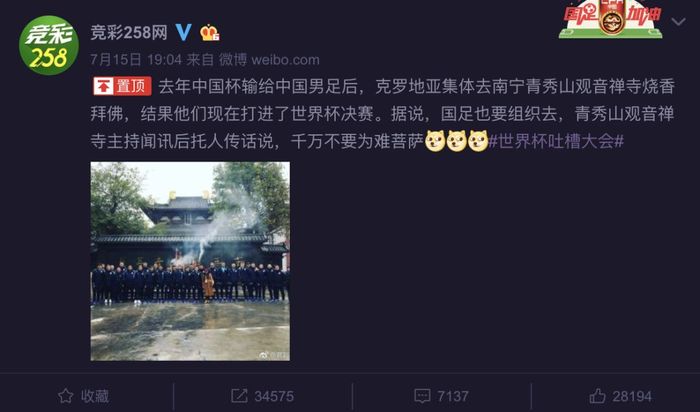Click the repost count 34575
Screen dimensions: 700x412
[274, 396]
